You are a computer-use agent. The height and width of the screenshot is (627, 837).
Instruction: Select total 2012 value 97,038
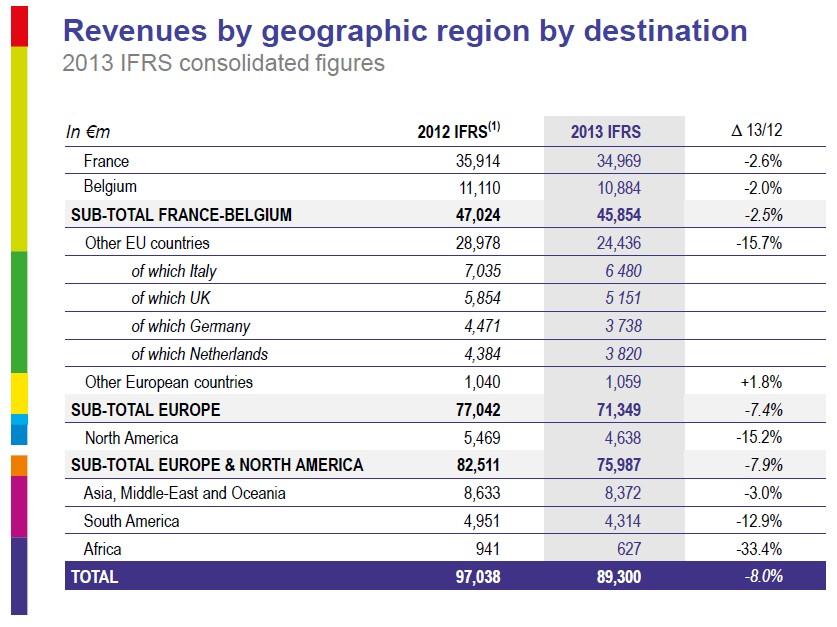(x=478, y=577)
